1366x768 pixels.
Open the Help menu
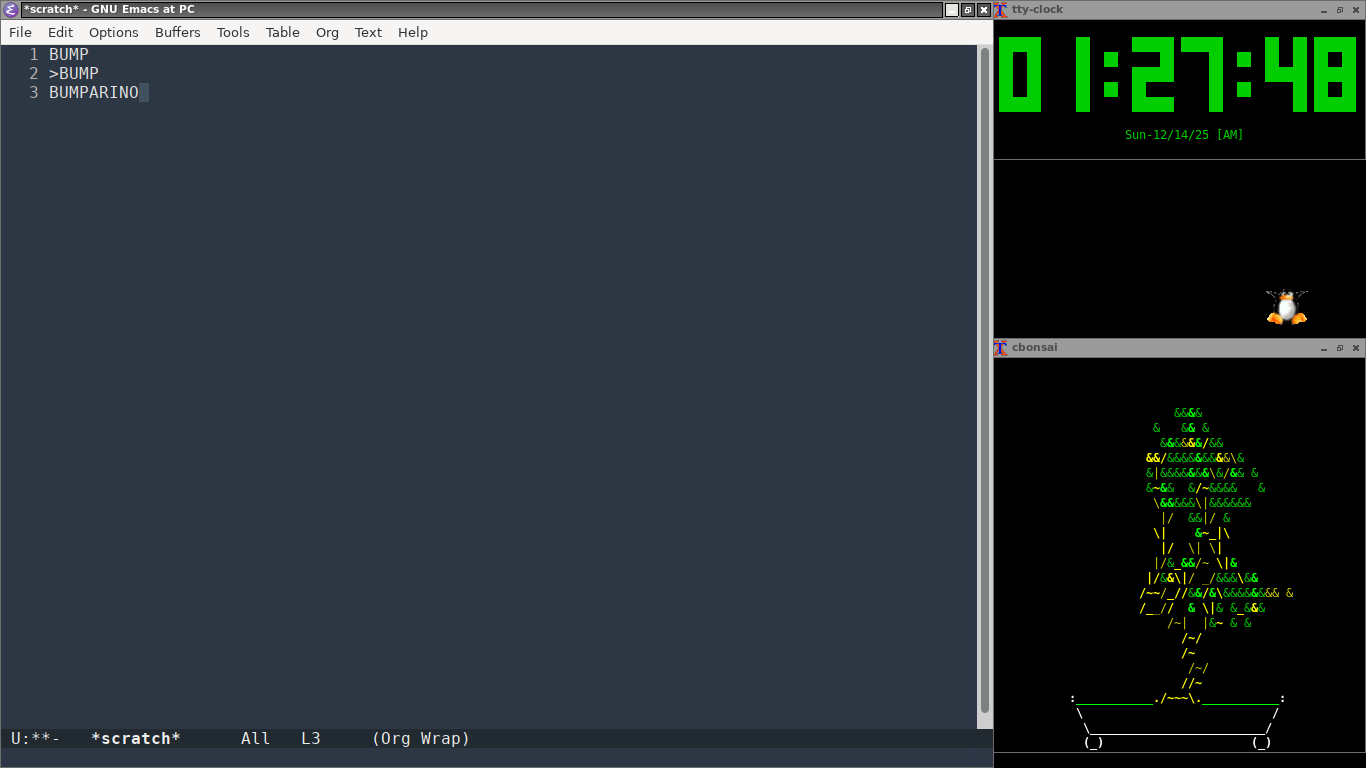pyautogui.click(x=413, y=32)
